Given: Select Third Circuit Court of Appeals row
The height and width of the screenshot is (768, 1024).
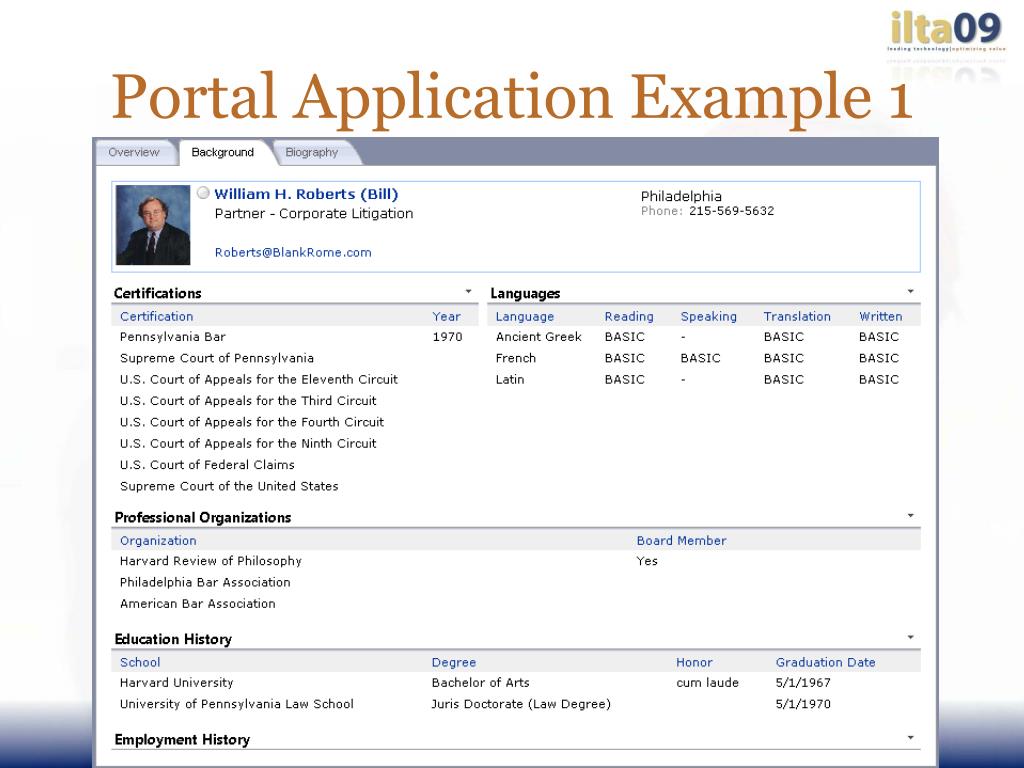Looking at the screenshot, I should [x=295, y=401].
